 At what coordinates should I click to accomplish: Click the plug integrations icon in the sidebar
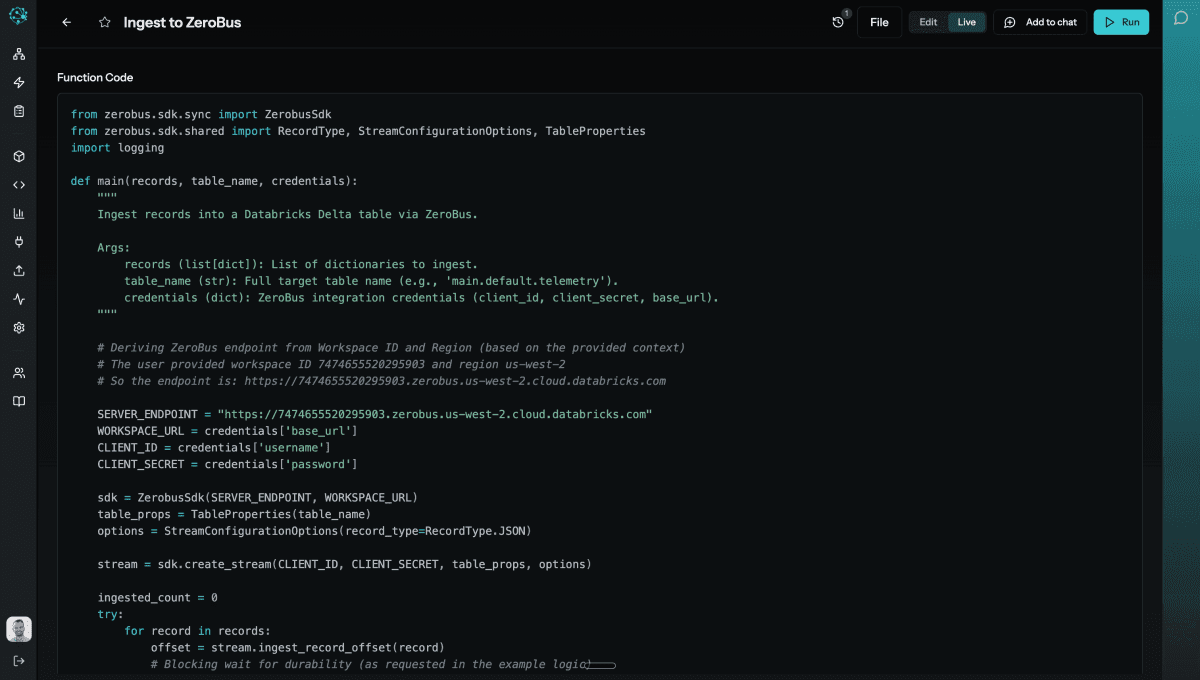click(18, 241)
